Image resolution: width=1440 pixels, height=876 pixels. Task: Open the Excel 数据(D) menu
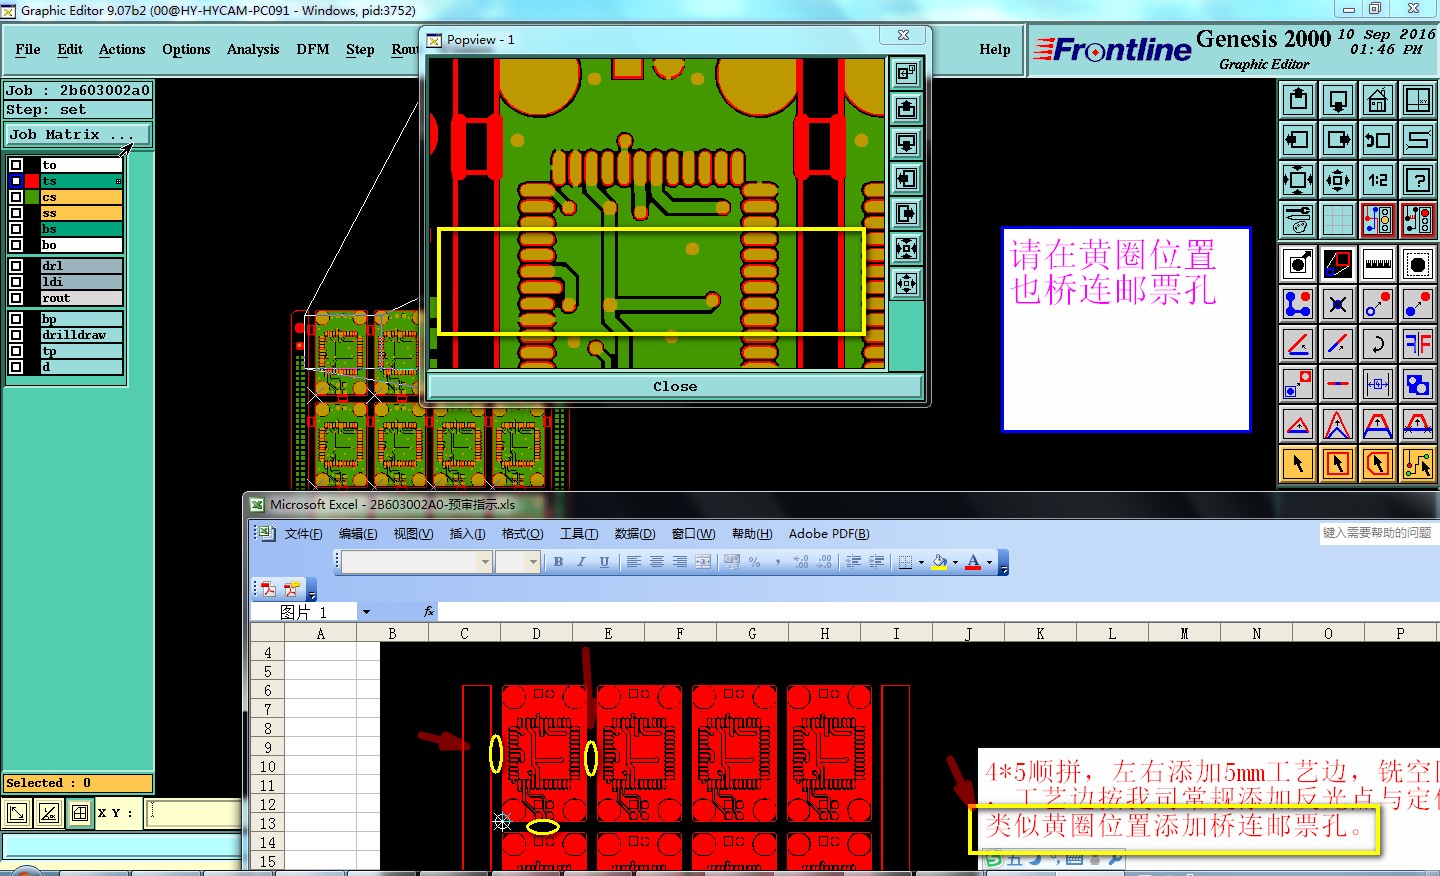(634, 534)
